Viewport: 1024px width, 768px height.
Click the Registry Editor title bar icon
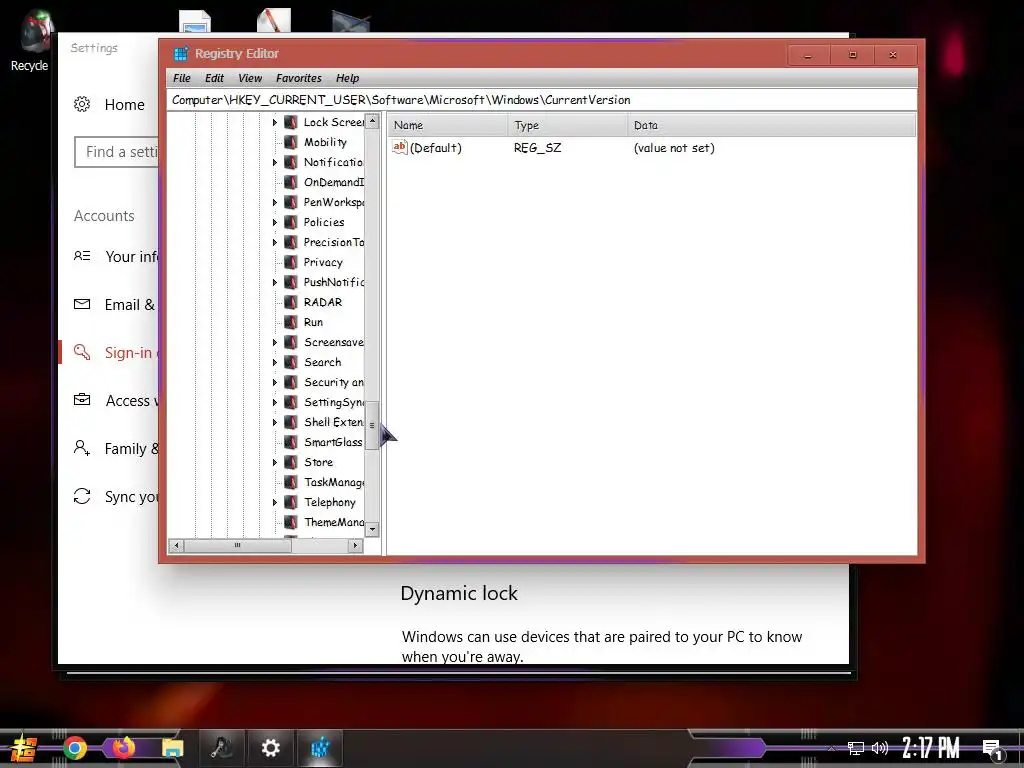pyautogui.click(x=181, y=54)
